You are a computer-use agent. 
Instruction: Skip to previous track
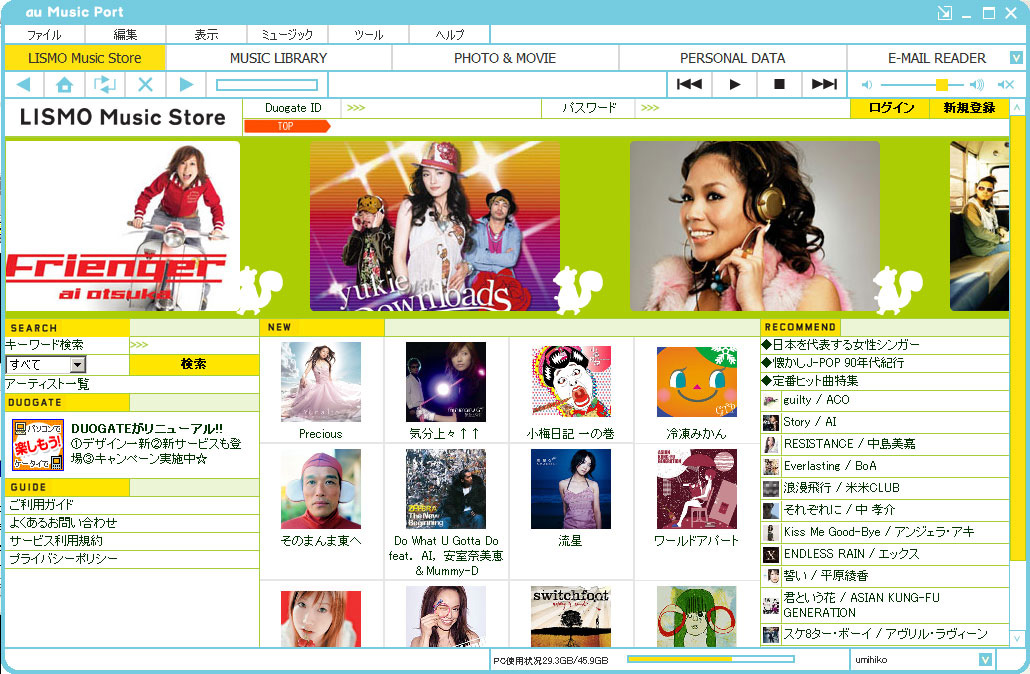click(689, 84)
